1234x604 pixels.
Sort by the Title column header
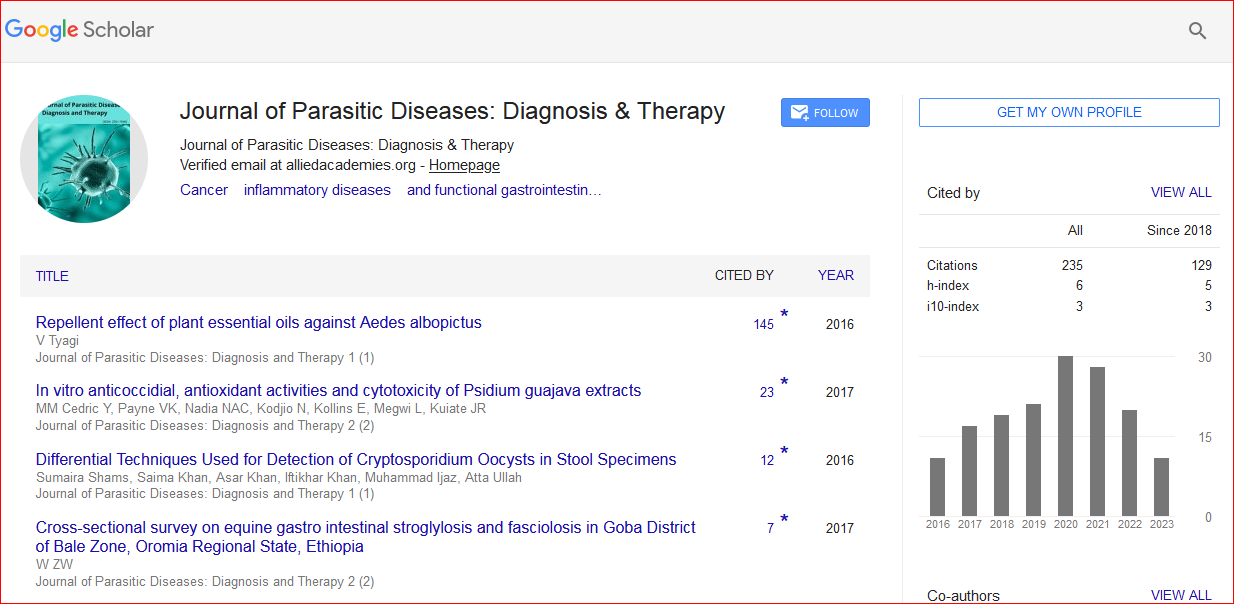[x=52, y=276]
